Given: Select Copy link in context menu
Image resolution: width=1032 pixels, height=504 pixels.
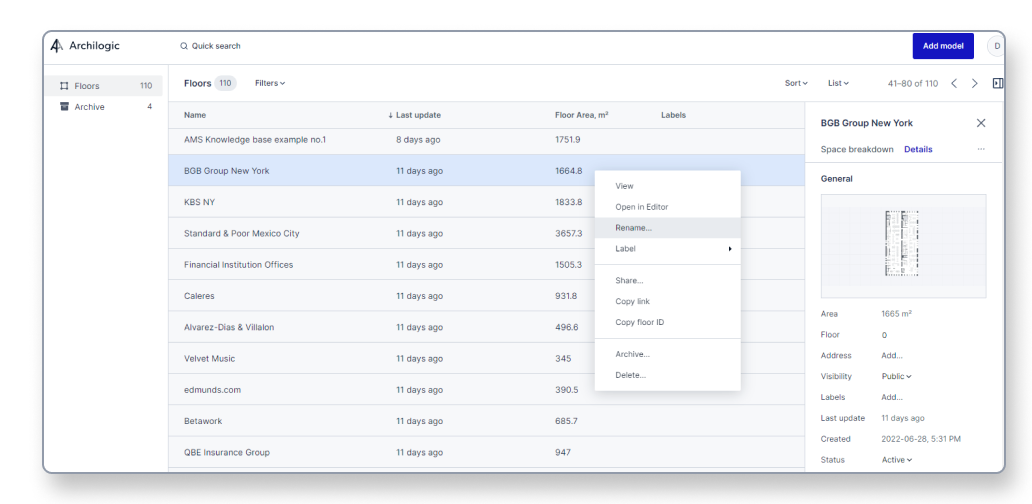Looking at the screenshot, I should pos(667,301).
